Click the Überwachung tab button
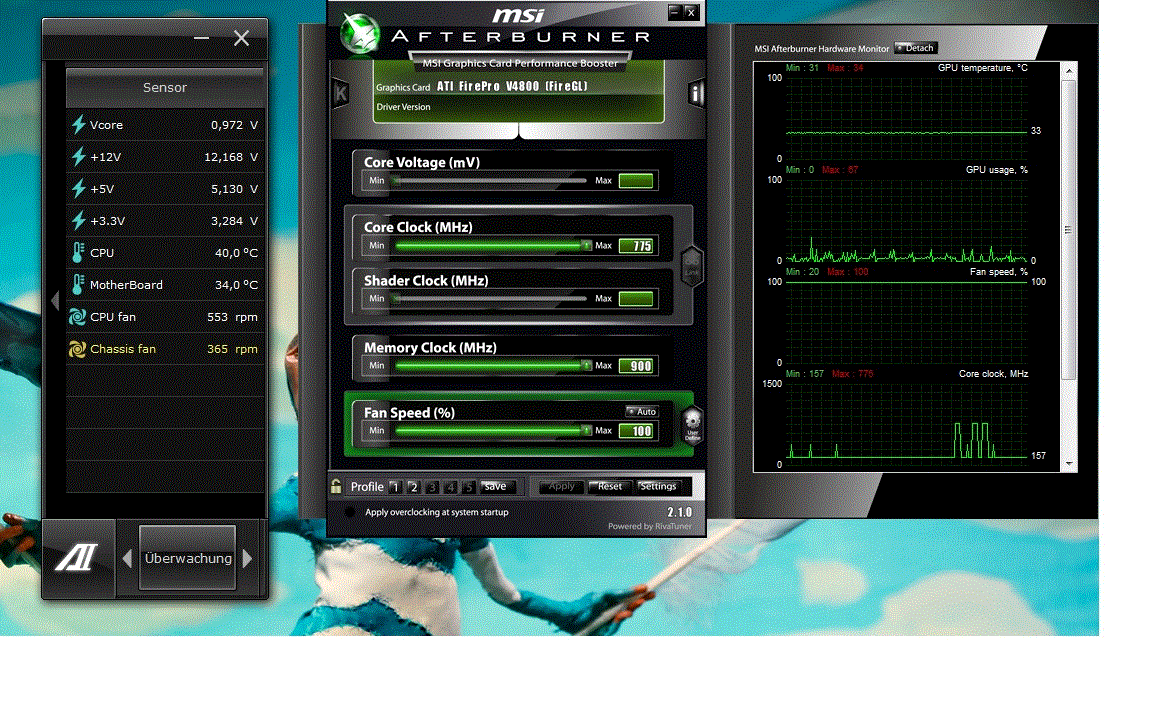The image size is (1152, 720). (x=187, y=558)
